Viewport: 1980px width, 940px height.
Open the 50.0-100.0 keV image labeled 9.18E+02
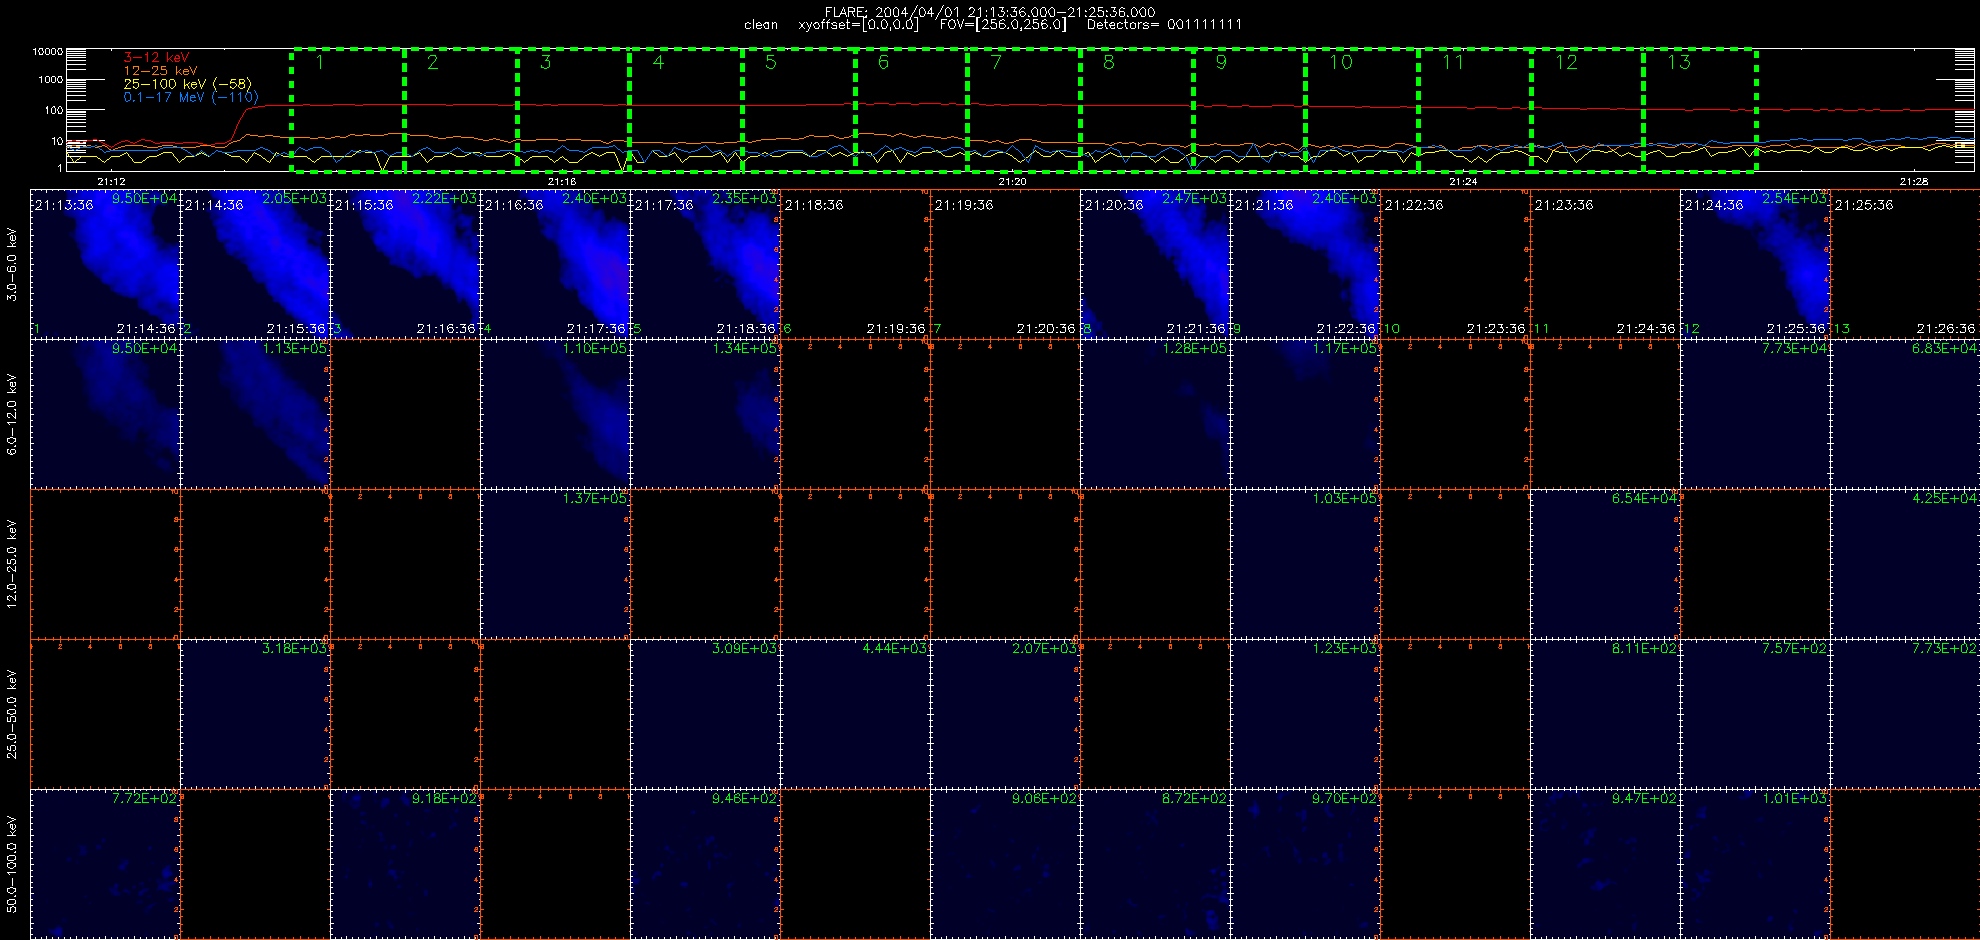[x=406, y=864]
